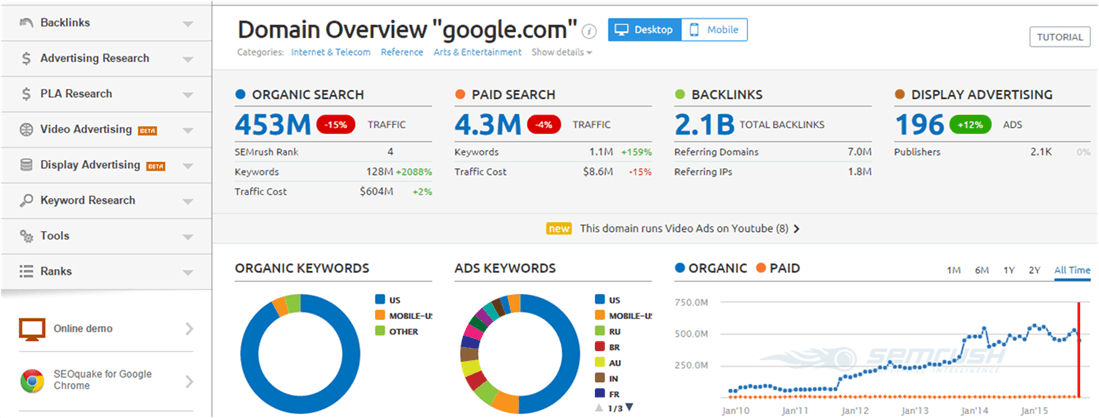The height and width of the screenshot is (418, 1099).
Task: Click the Chrome logo for SEOquake
Action: click(32, 381)
